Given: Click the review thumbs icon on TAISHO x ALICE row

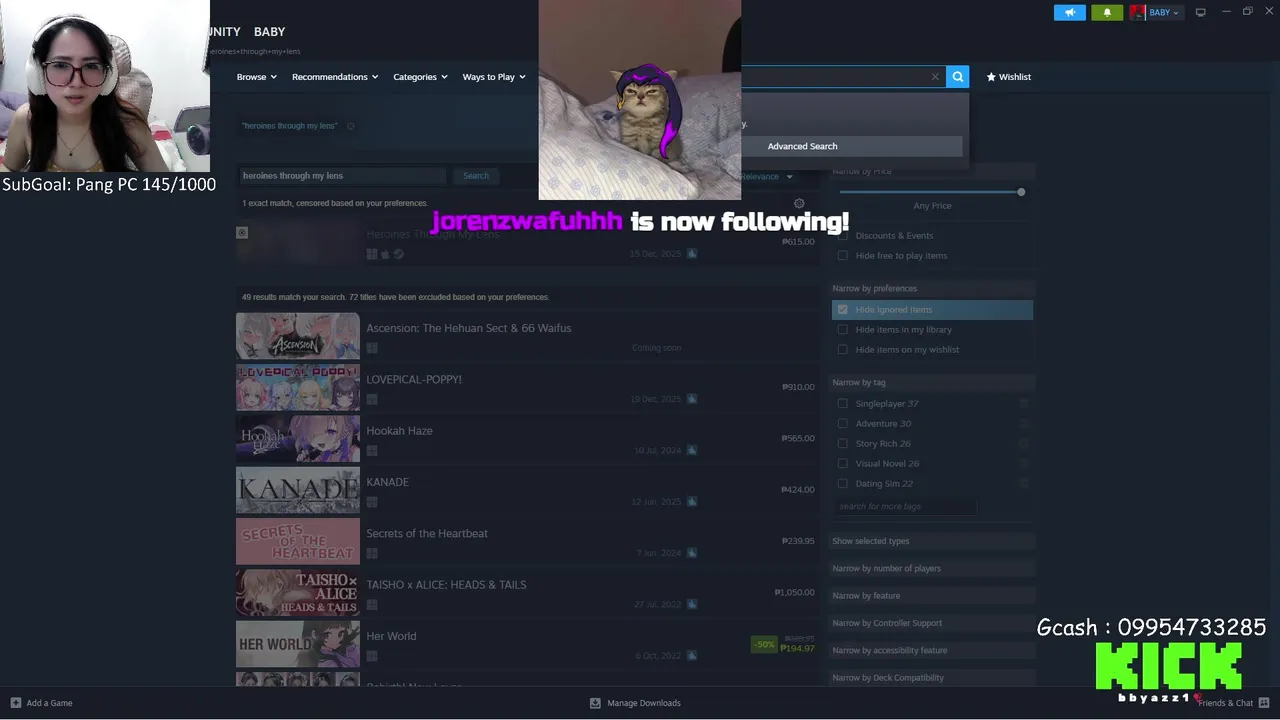Looking at the screenshot, I should point(691,605).
